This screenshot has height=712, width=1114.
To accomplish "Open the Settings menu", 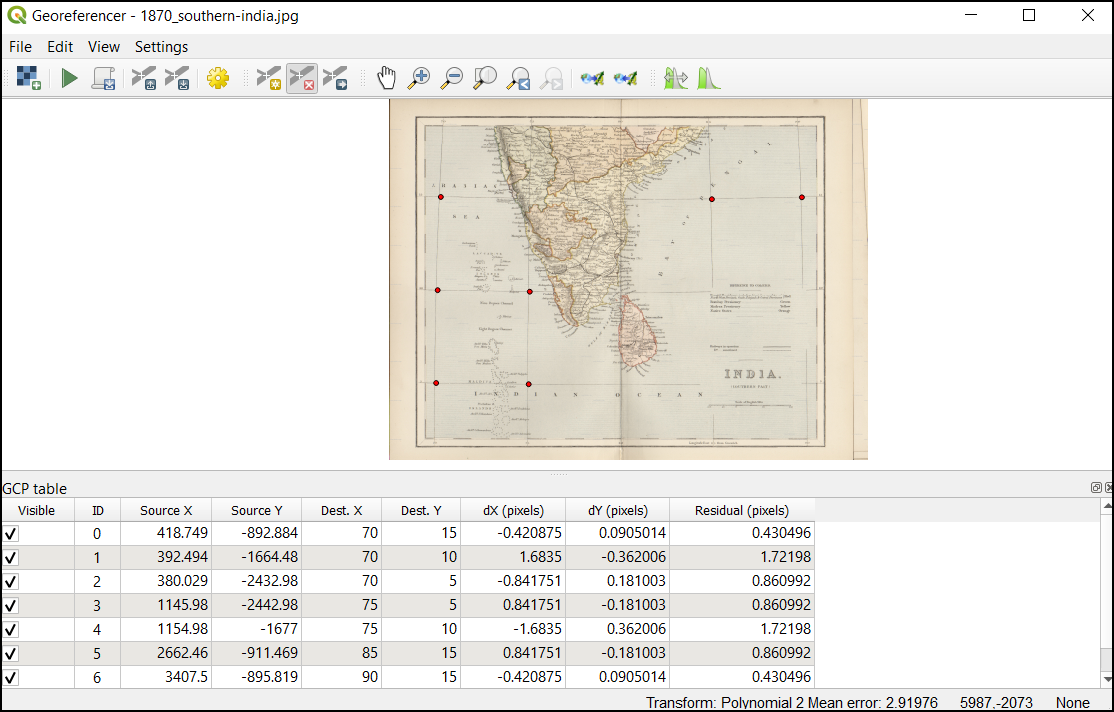I will point(161,47).
